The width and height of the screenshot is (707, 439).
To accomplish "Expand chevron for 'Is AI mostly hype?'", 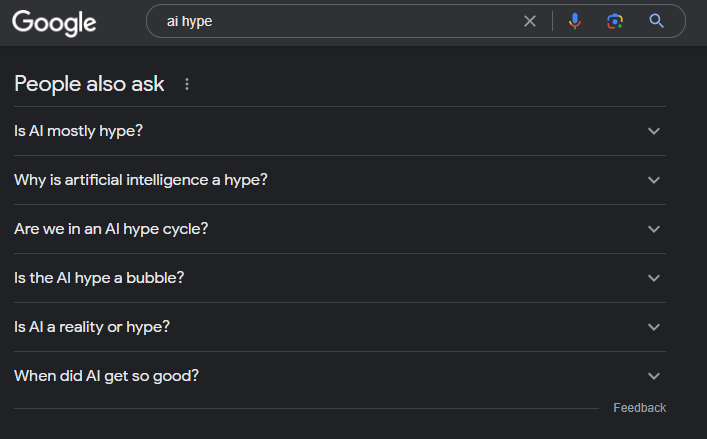I will [654, 131].
